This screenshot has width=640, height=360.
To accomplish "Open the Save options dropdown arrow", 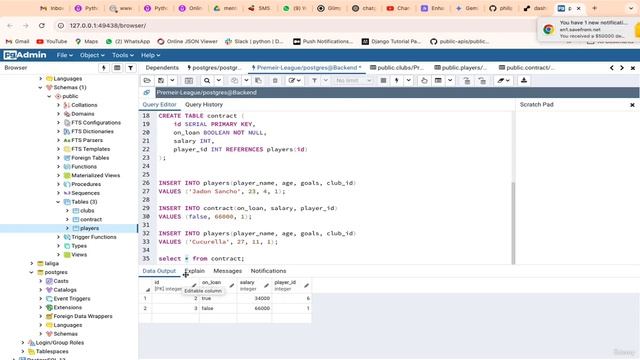I will (x=172, y=80).
